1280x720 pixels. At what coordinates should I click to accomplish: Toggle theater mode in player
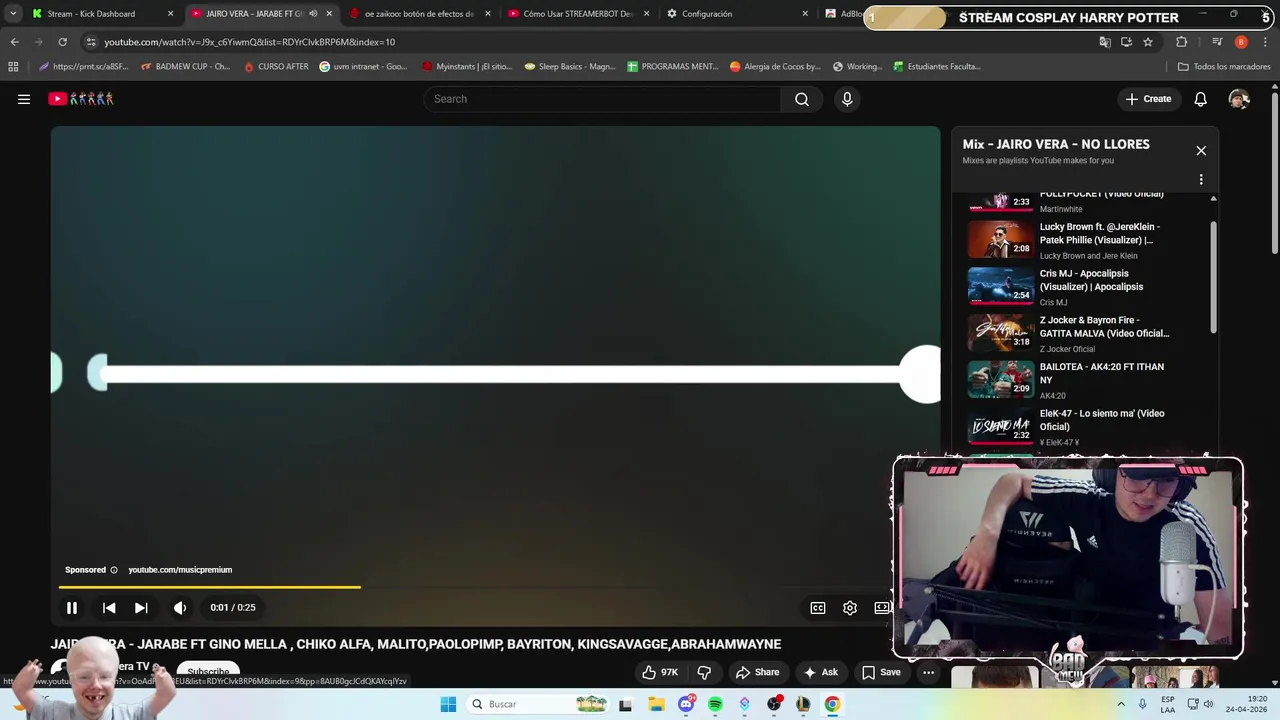click(x=882, y=607)
